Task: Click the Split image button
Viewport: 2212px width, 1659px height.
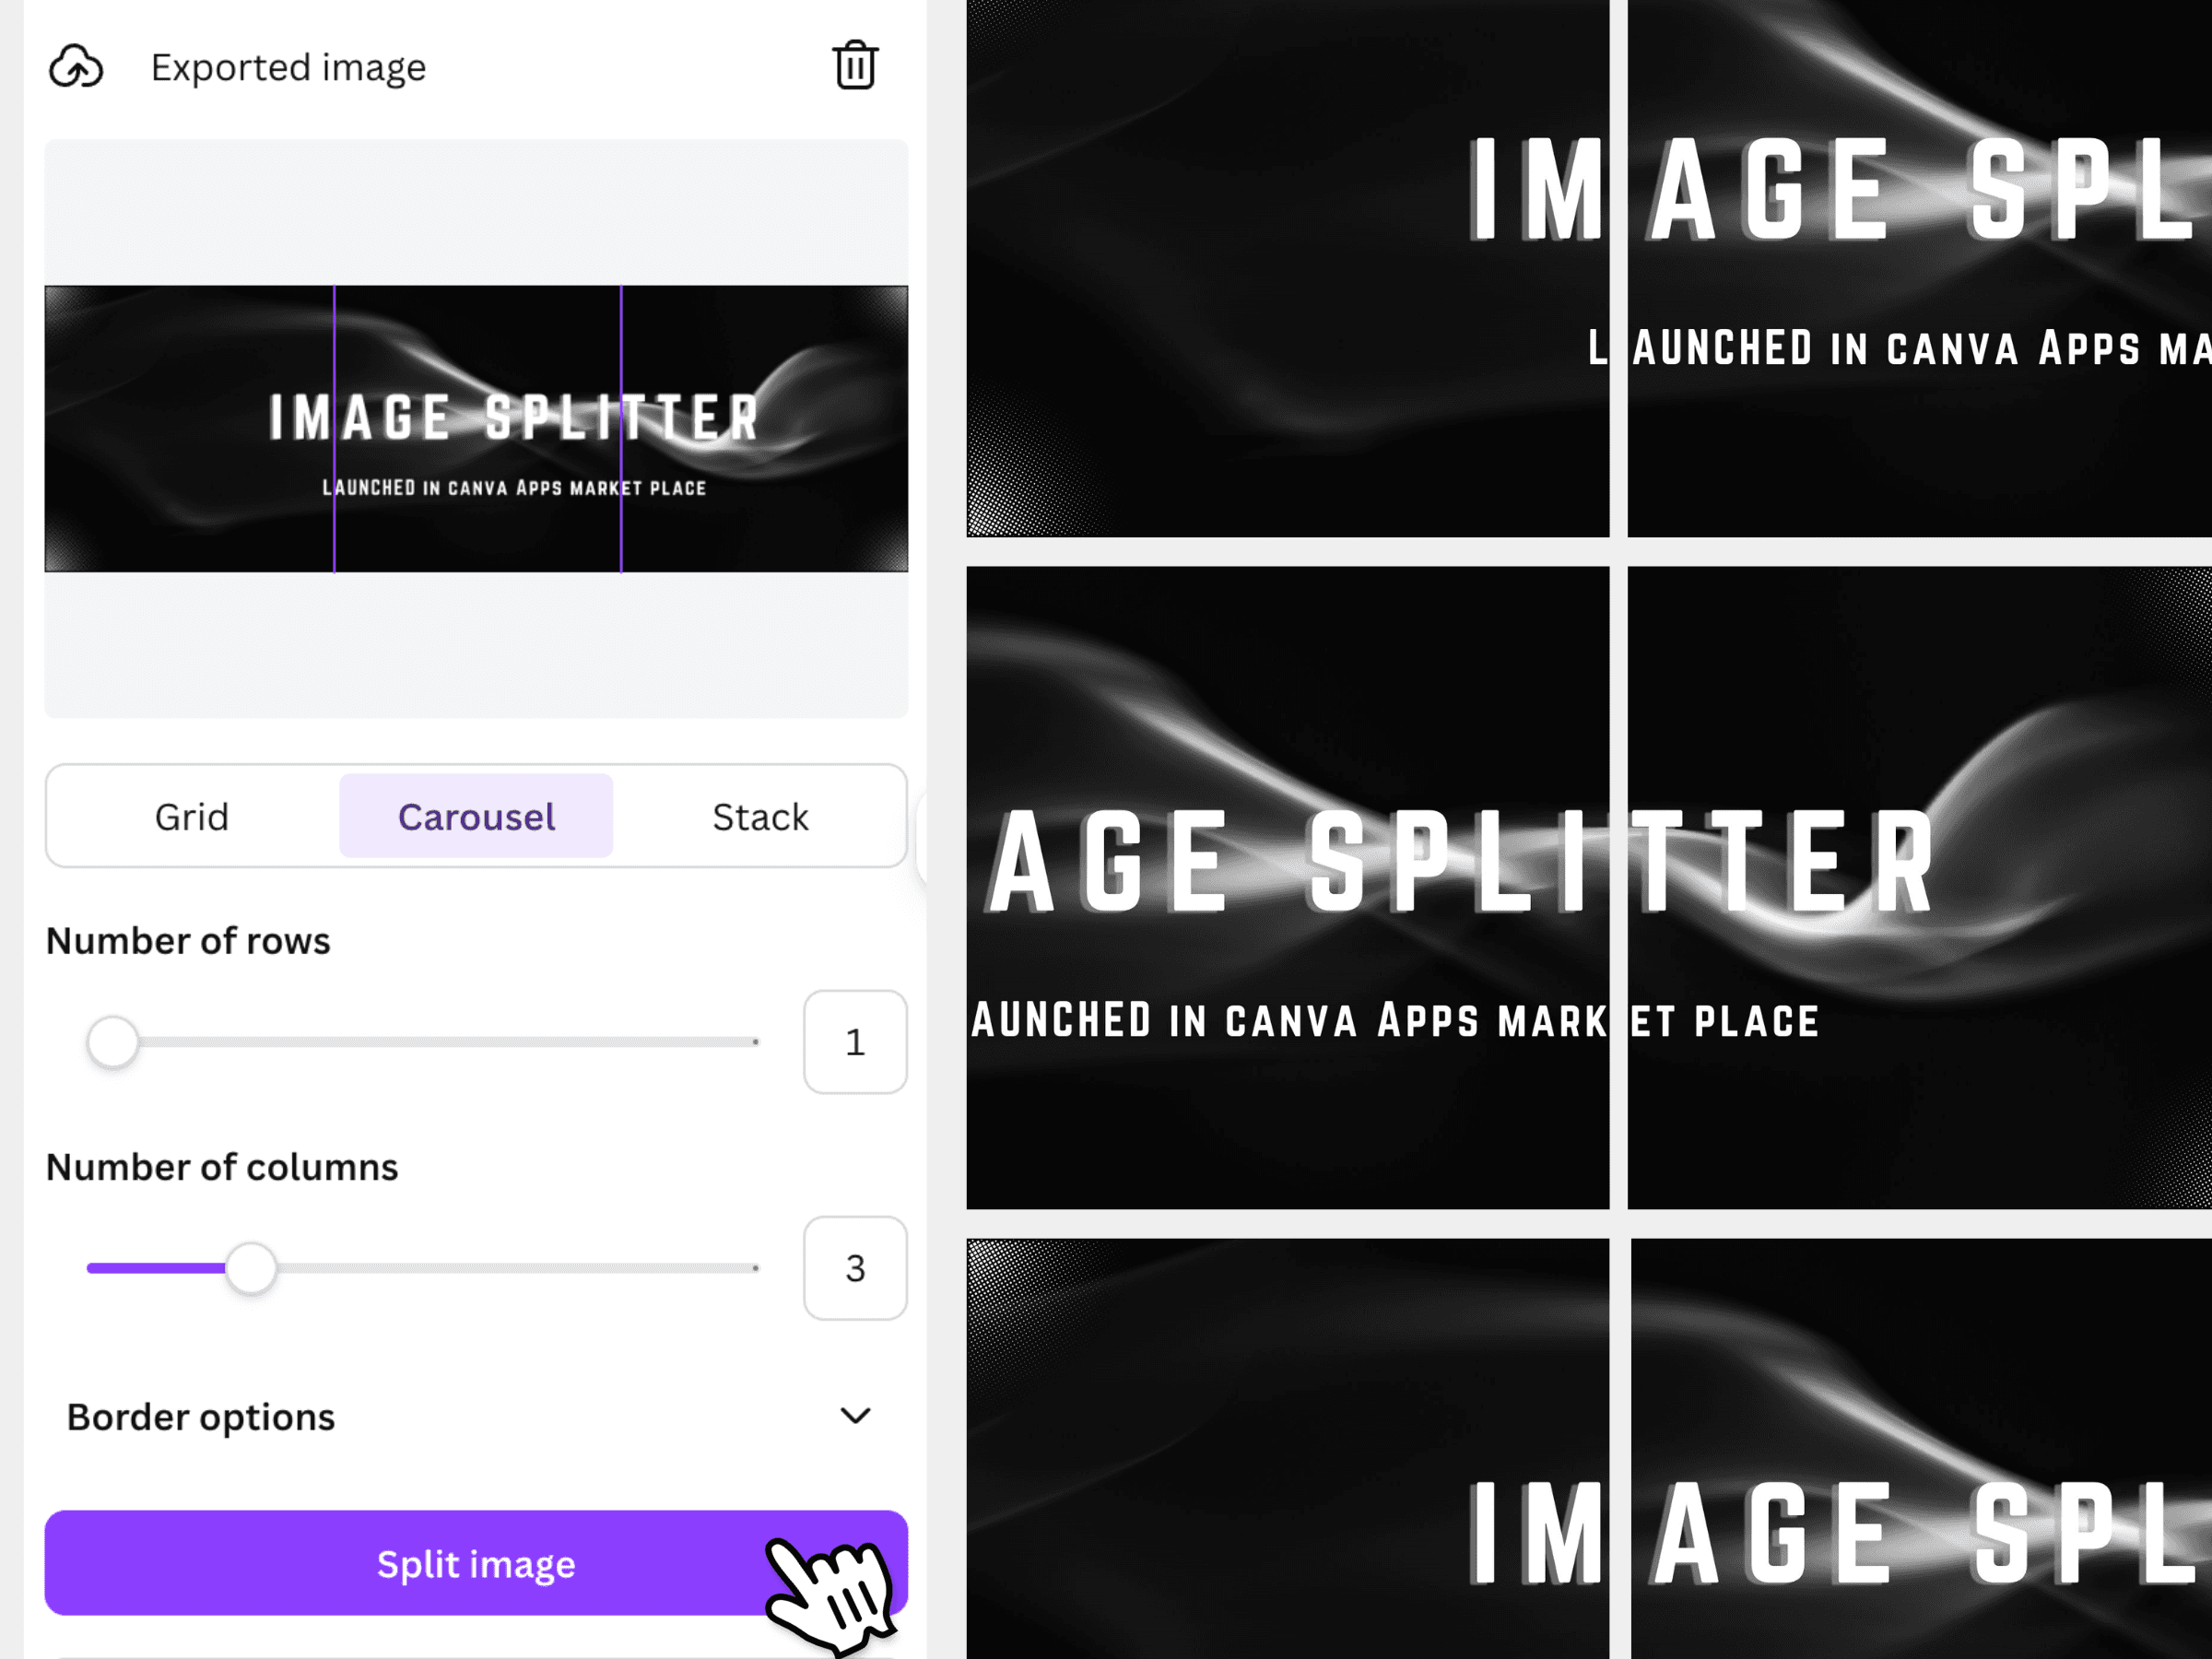Action: coord(476,1563)
